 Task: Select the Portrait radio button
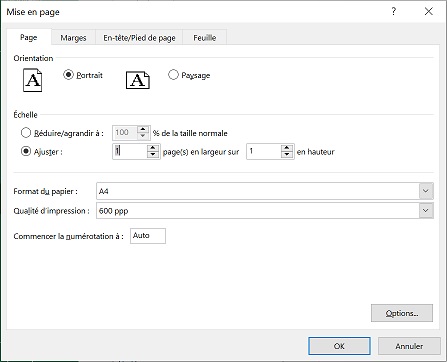click(x=68, y=75)
